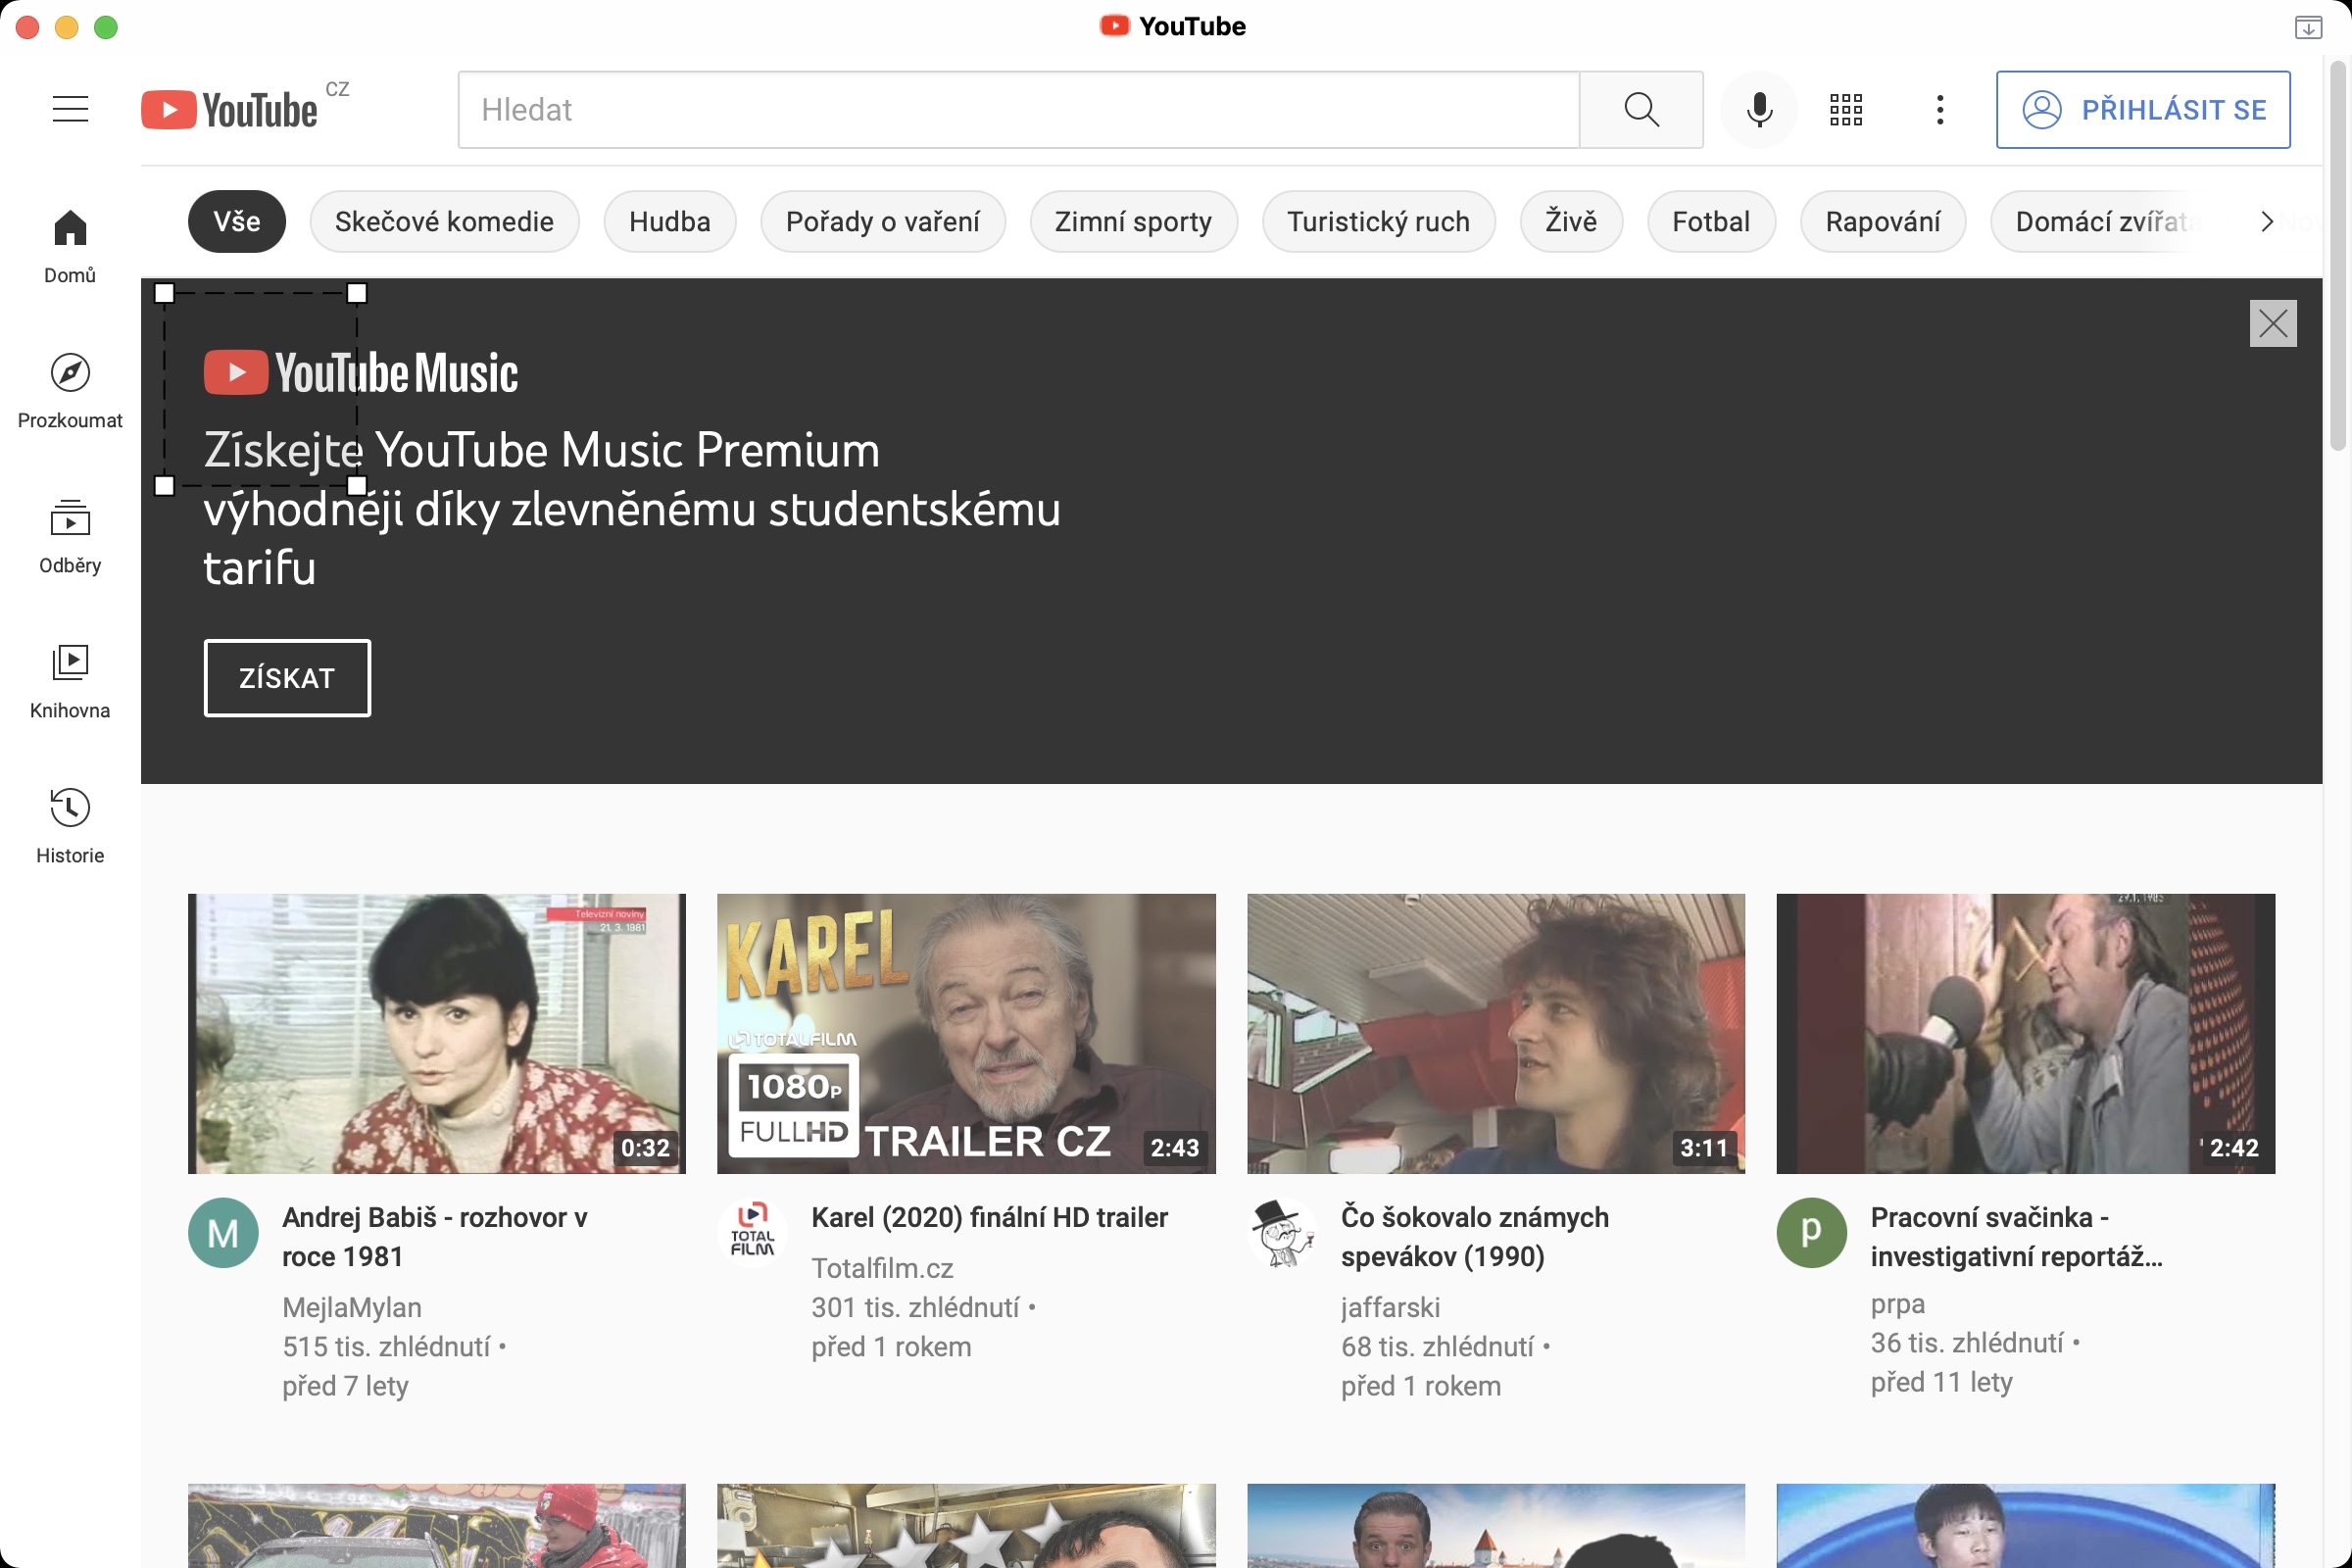Select the Zimní sporty filter chip
The image size is (2352, 1568).
point(1133,221)
